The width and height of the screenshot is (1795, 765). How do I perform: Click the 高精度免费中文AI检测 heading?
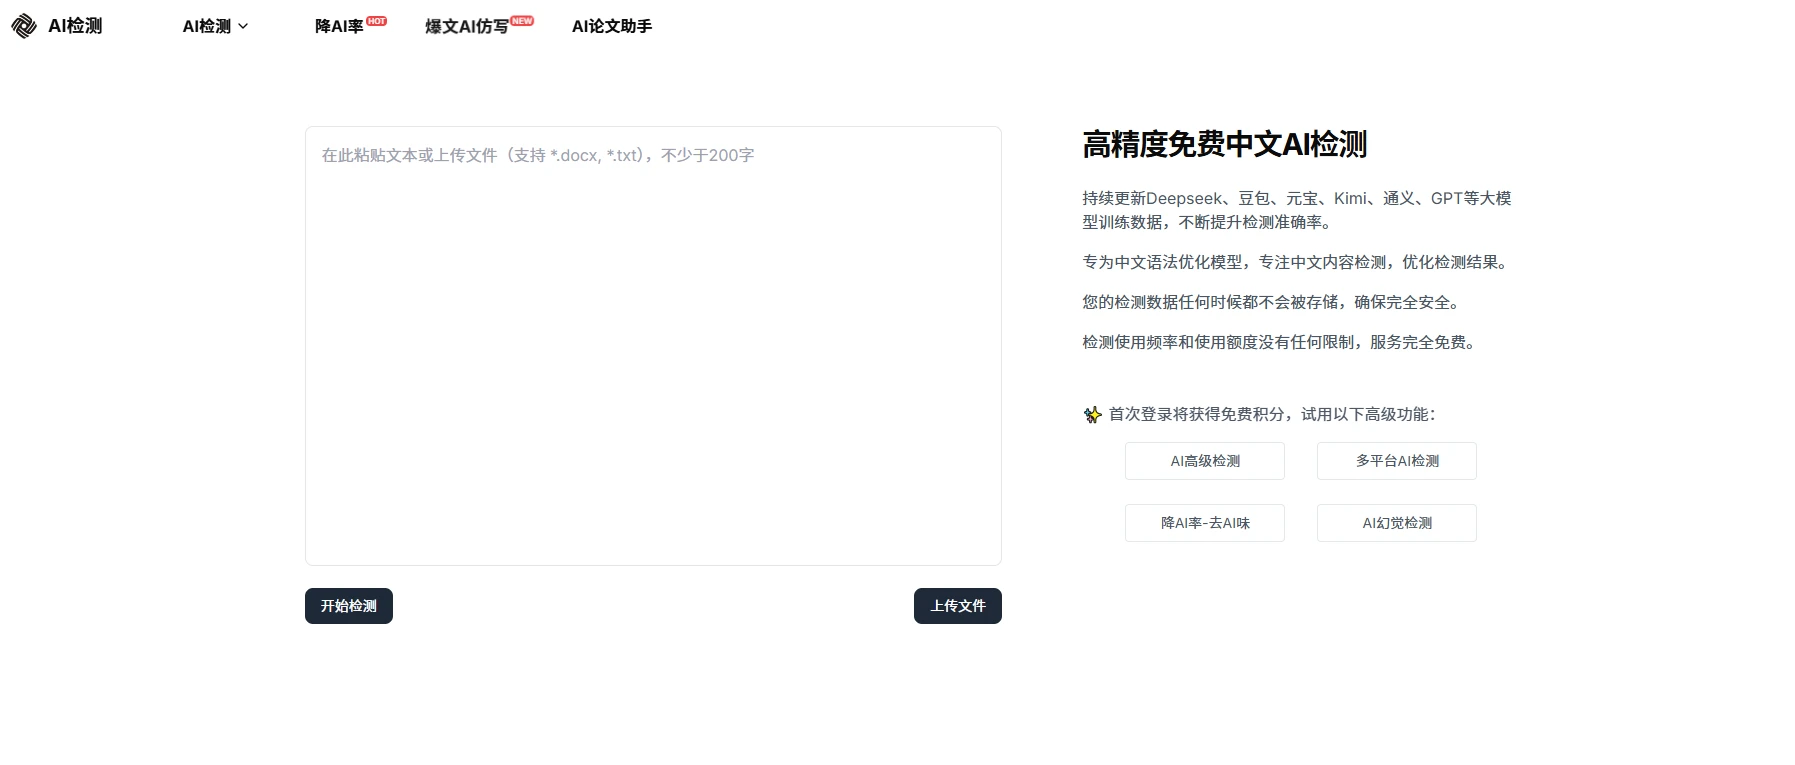click(x=1224, y=145)
